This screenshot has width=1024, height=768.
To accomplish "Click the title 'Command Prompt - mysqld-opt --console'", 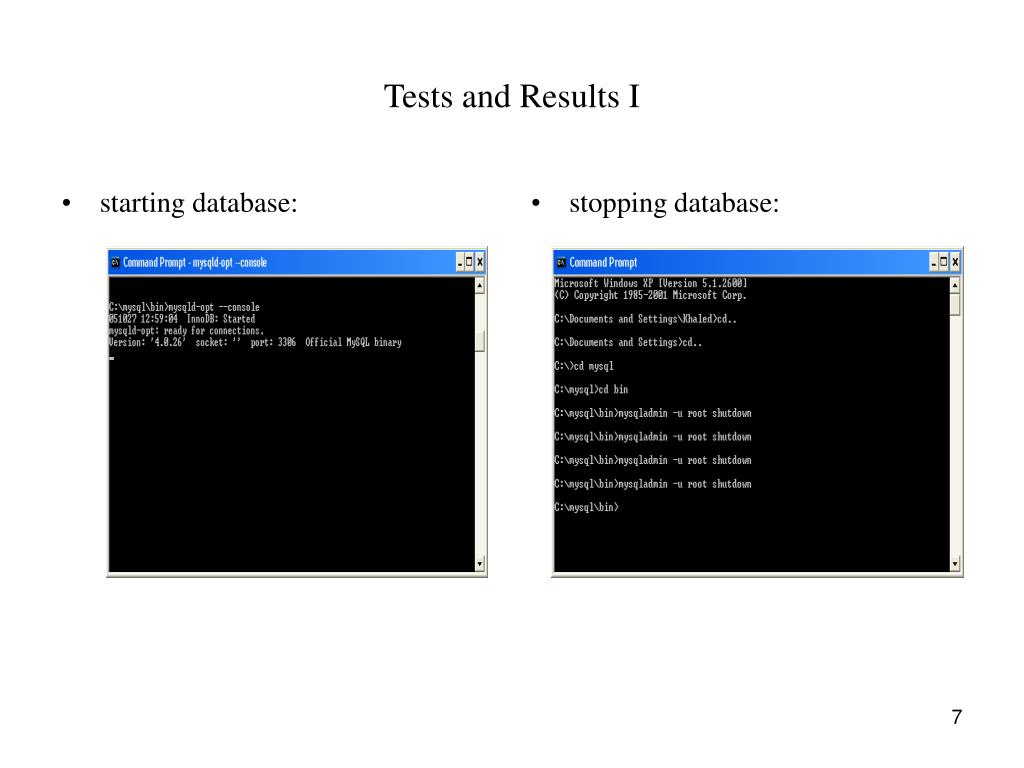I will (x=195, y=263).
